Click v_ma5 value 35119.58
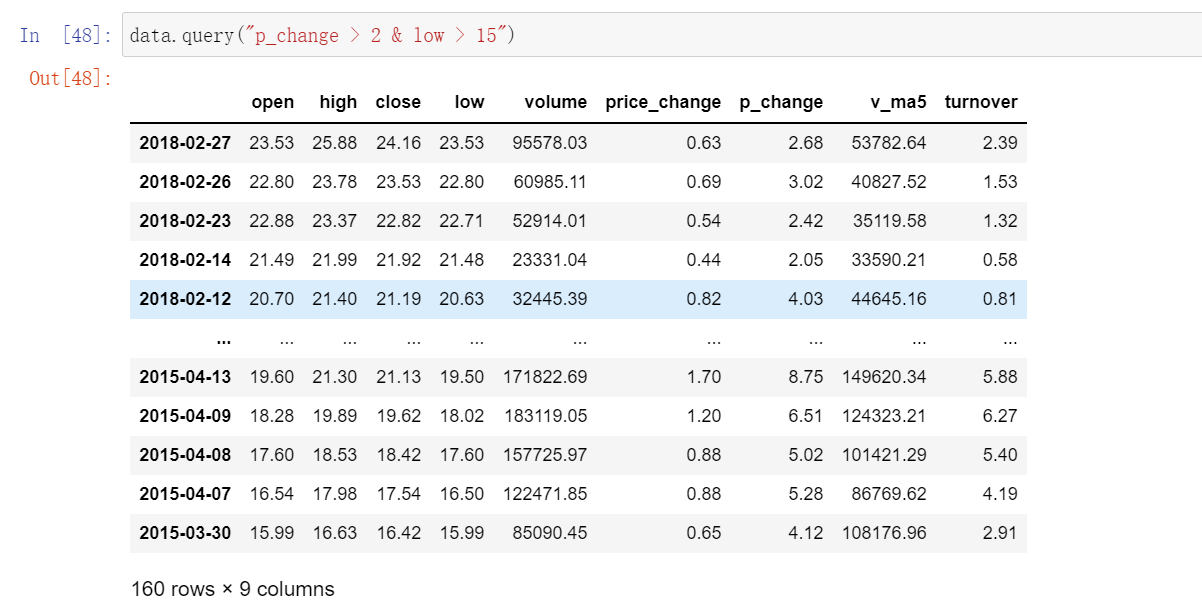 889,221
